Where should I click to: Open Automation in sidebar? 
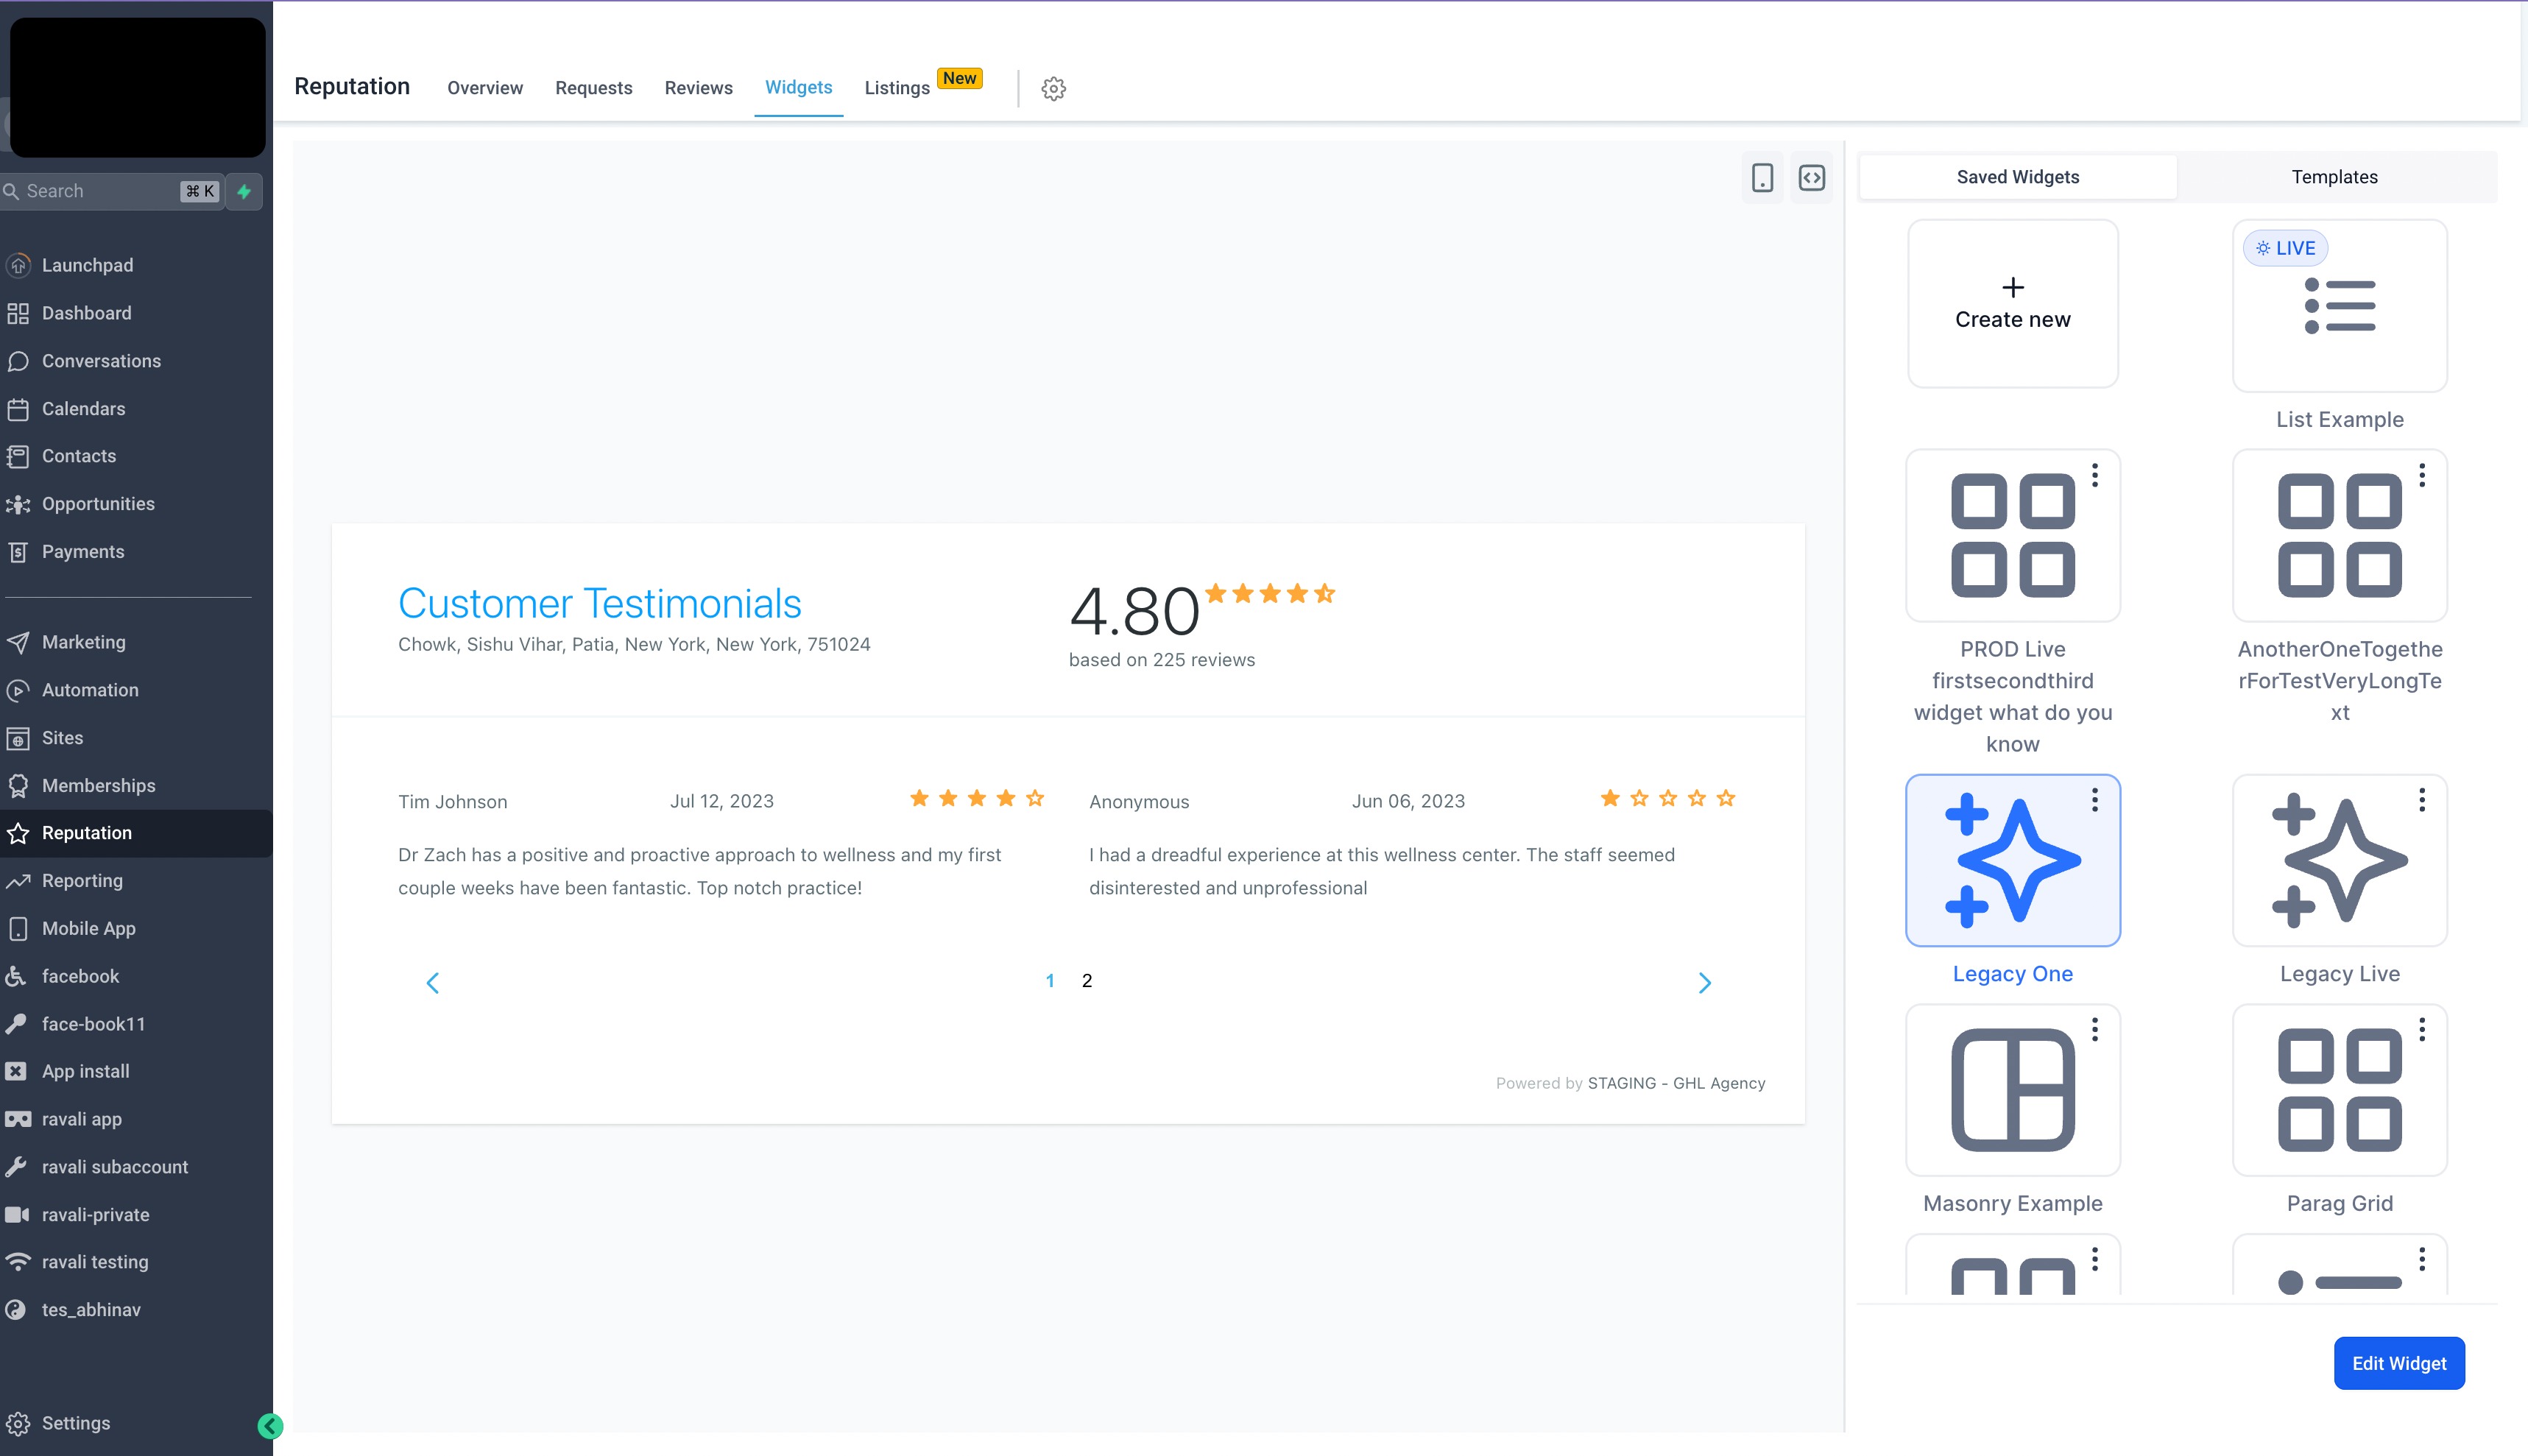pos(90,690)
